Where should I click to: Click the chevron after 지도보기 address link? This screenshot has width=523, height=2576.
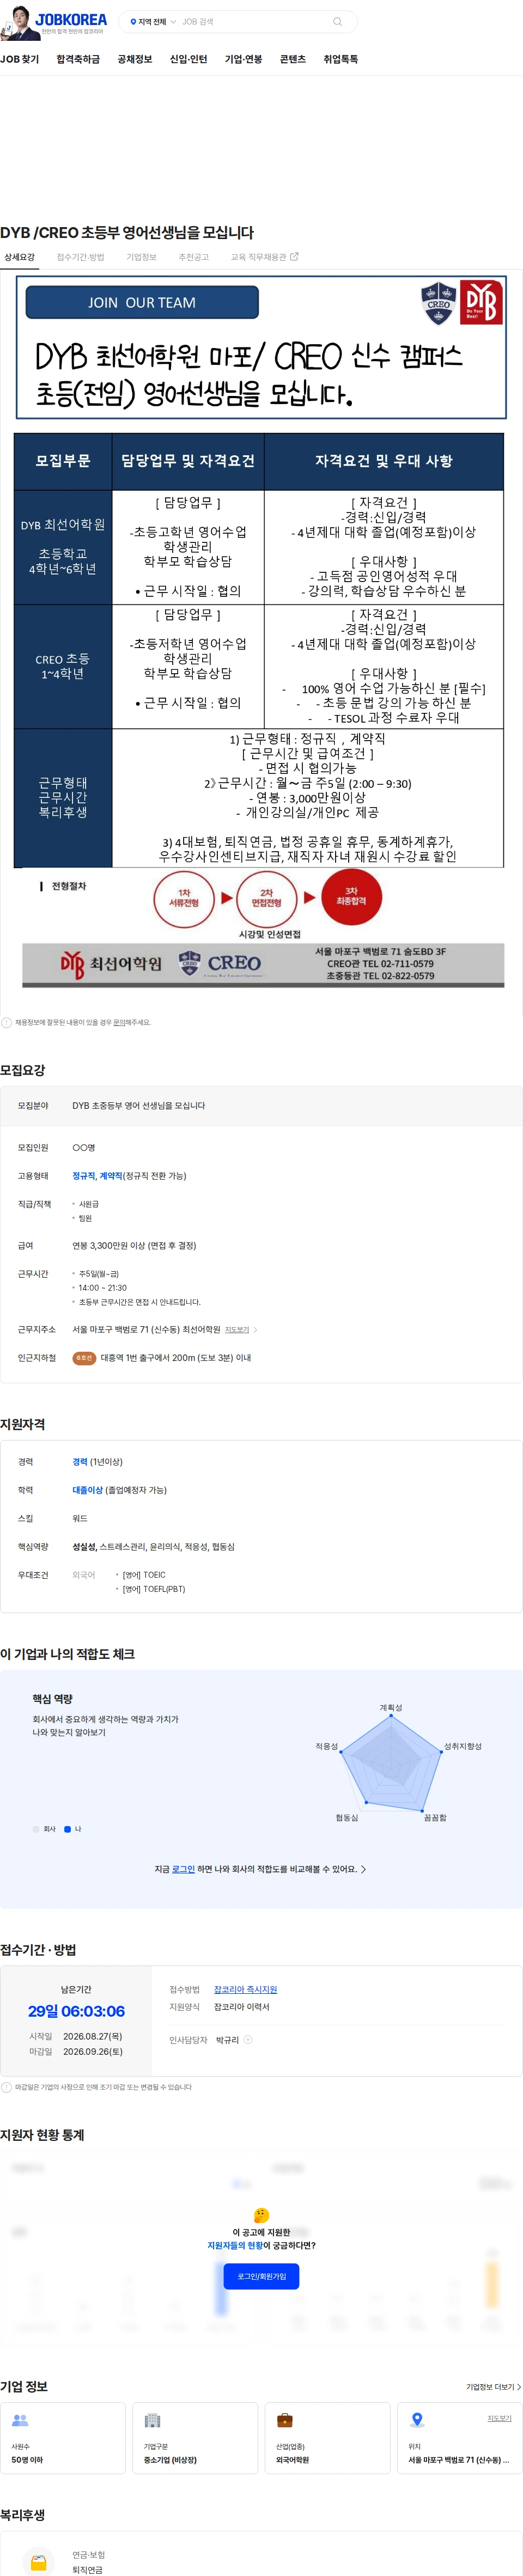pos(256,1330)
